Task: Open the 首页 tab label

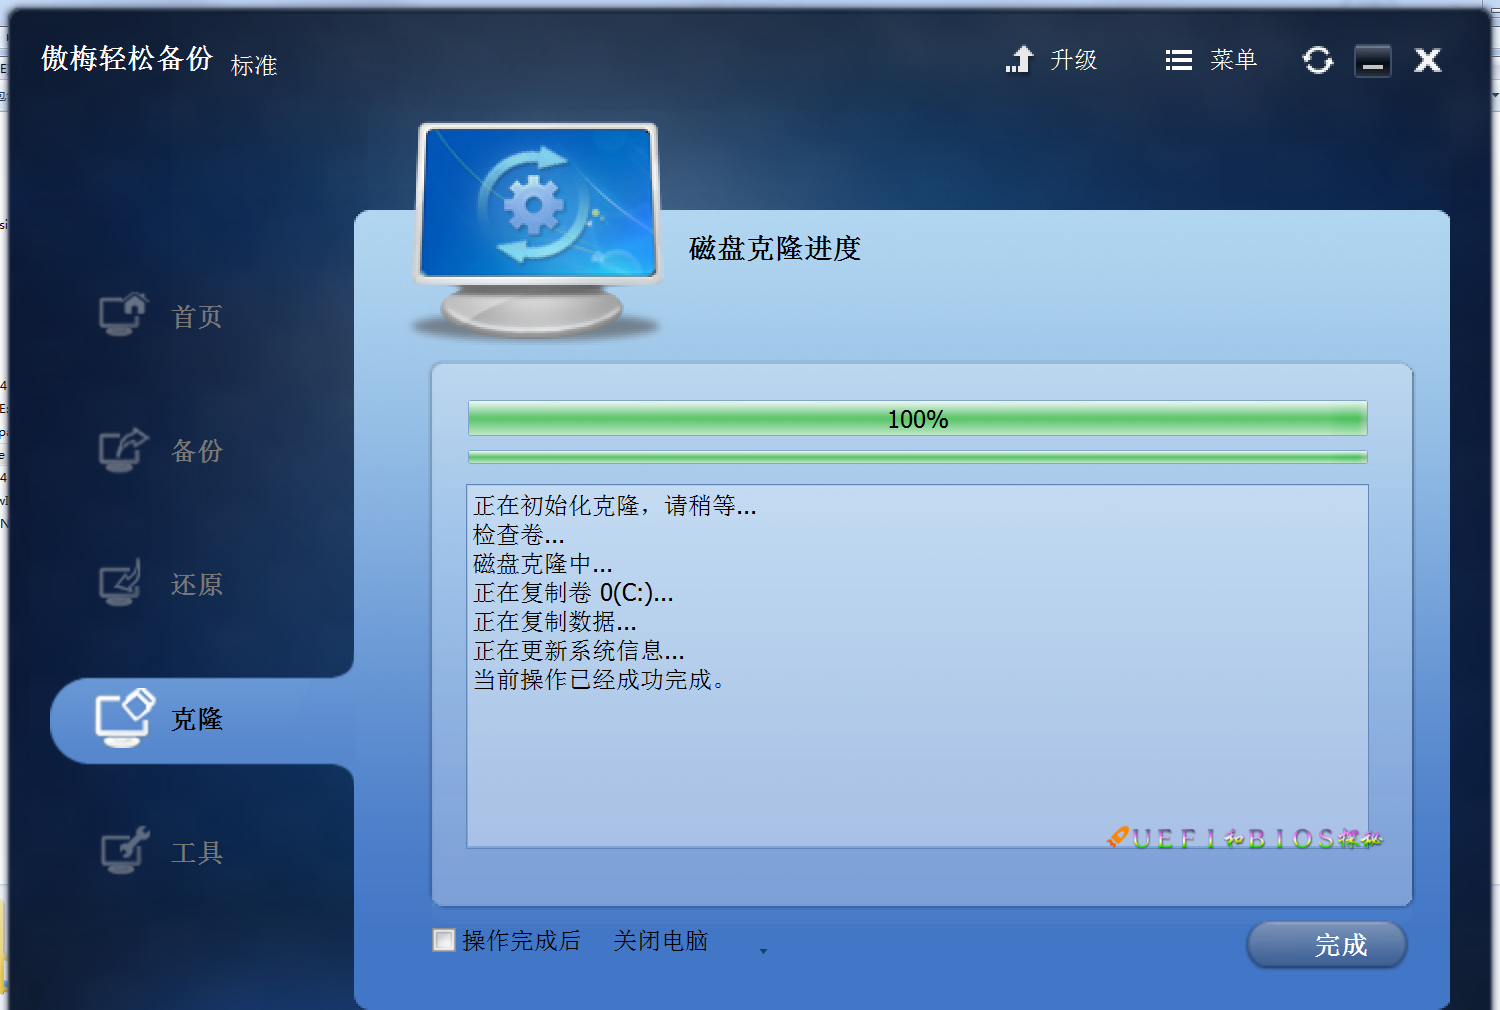Action: (197, 317)
